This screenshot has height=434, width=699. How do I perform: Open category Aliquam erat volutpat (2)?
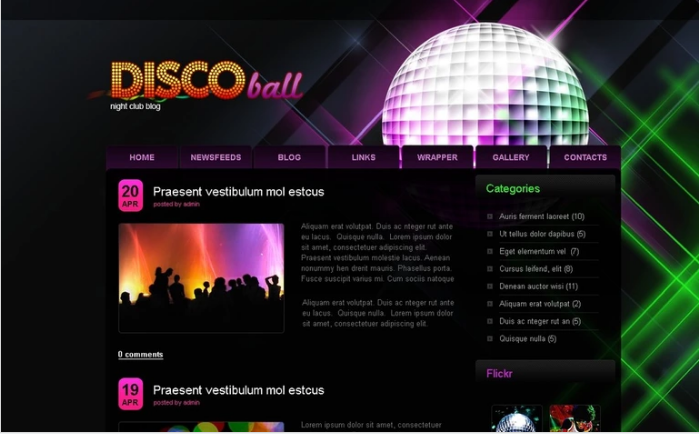(x=540, y=304)
